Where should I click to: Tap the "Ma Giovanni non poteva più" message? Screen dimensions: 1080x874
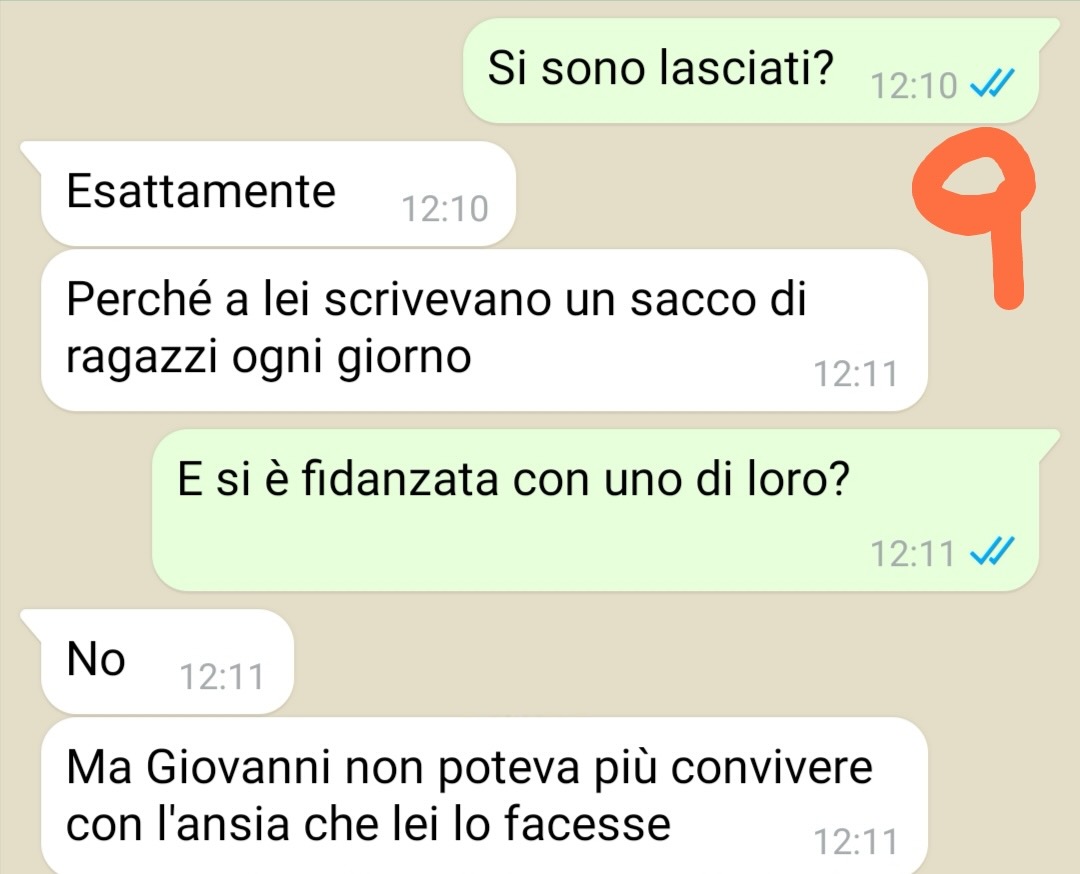click(484, 796)
